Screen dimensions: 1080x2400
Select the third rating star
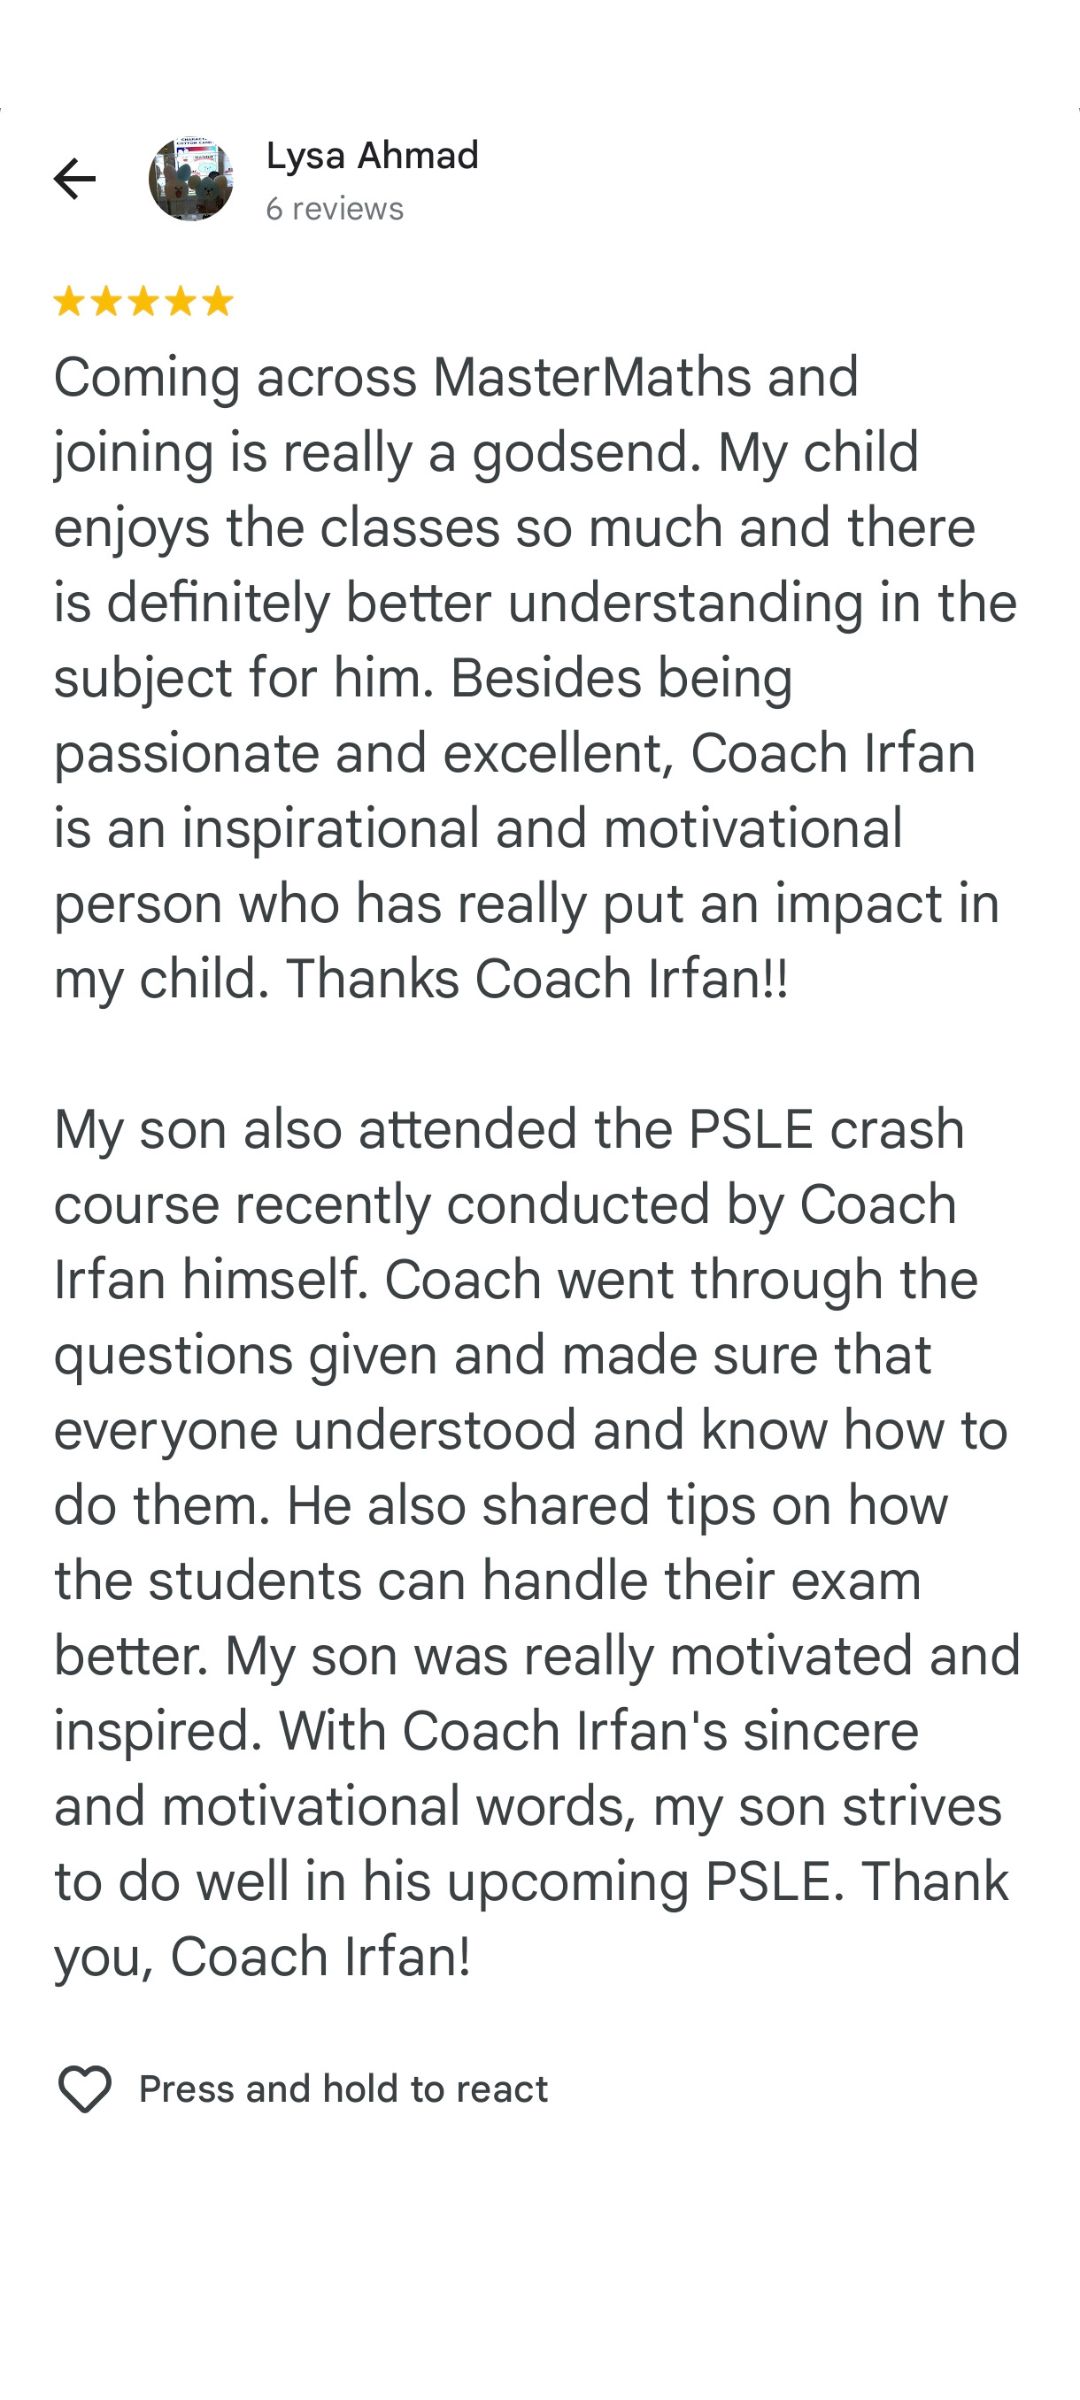pos(143,301)
